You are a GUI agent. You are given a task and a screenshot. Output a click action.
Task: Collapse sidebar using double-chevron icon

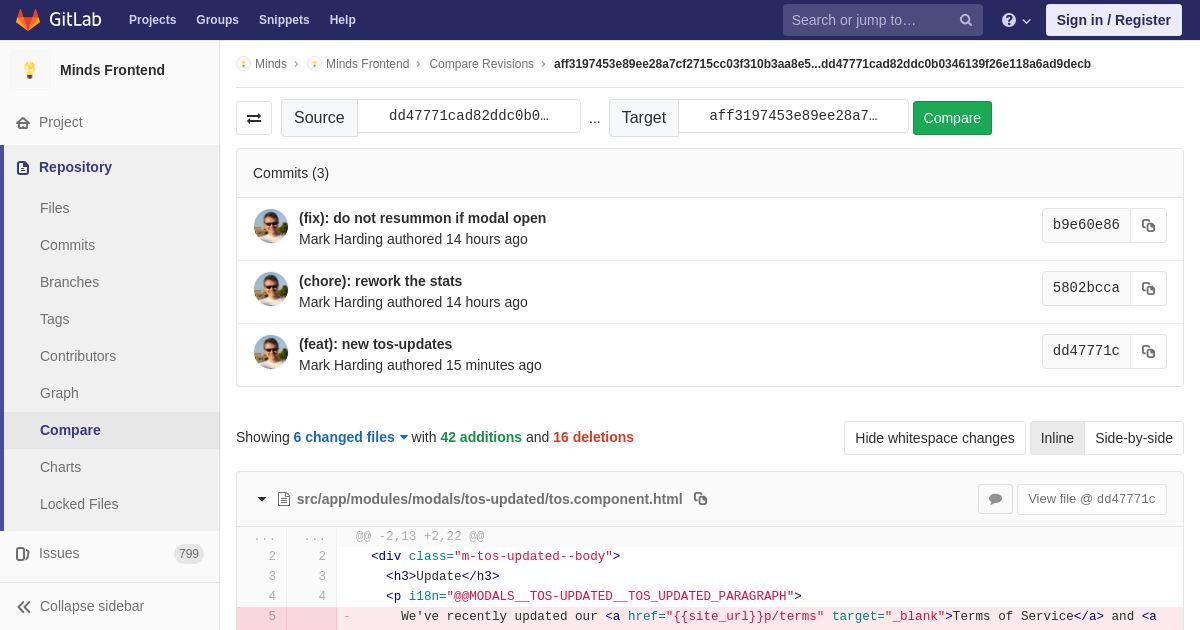pos(23,606)
